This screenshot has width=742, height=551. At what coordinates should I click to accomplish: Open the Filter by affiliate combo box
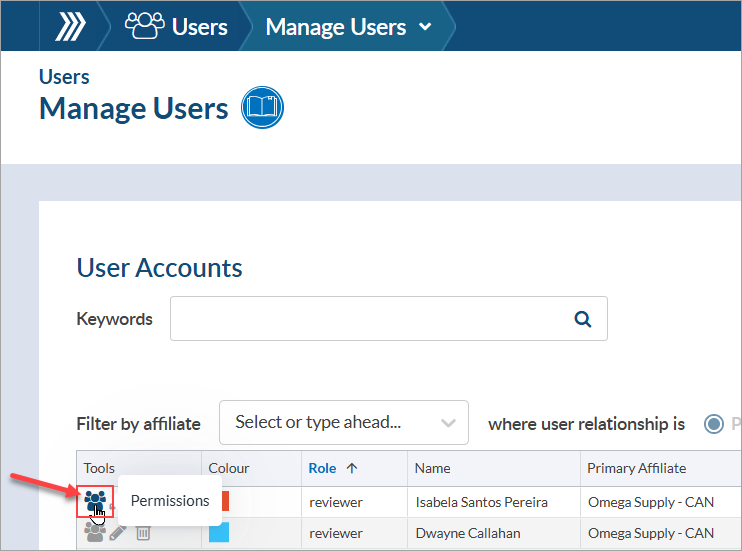(343, 422)
